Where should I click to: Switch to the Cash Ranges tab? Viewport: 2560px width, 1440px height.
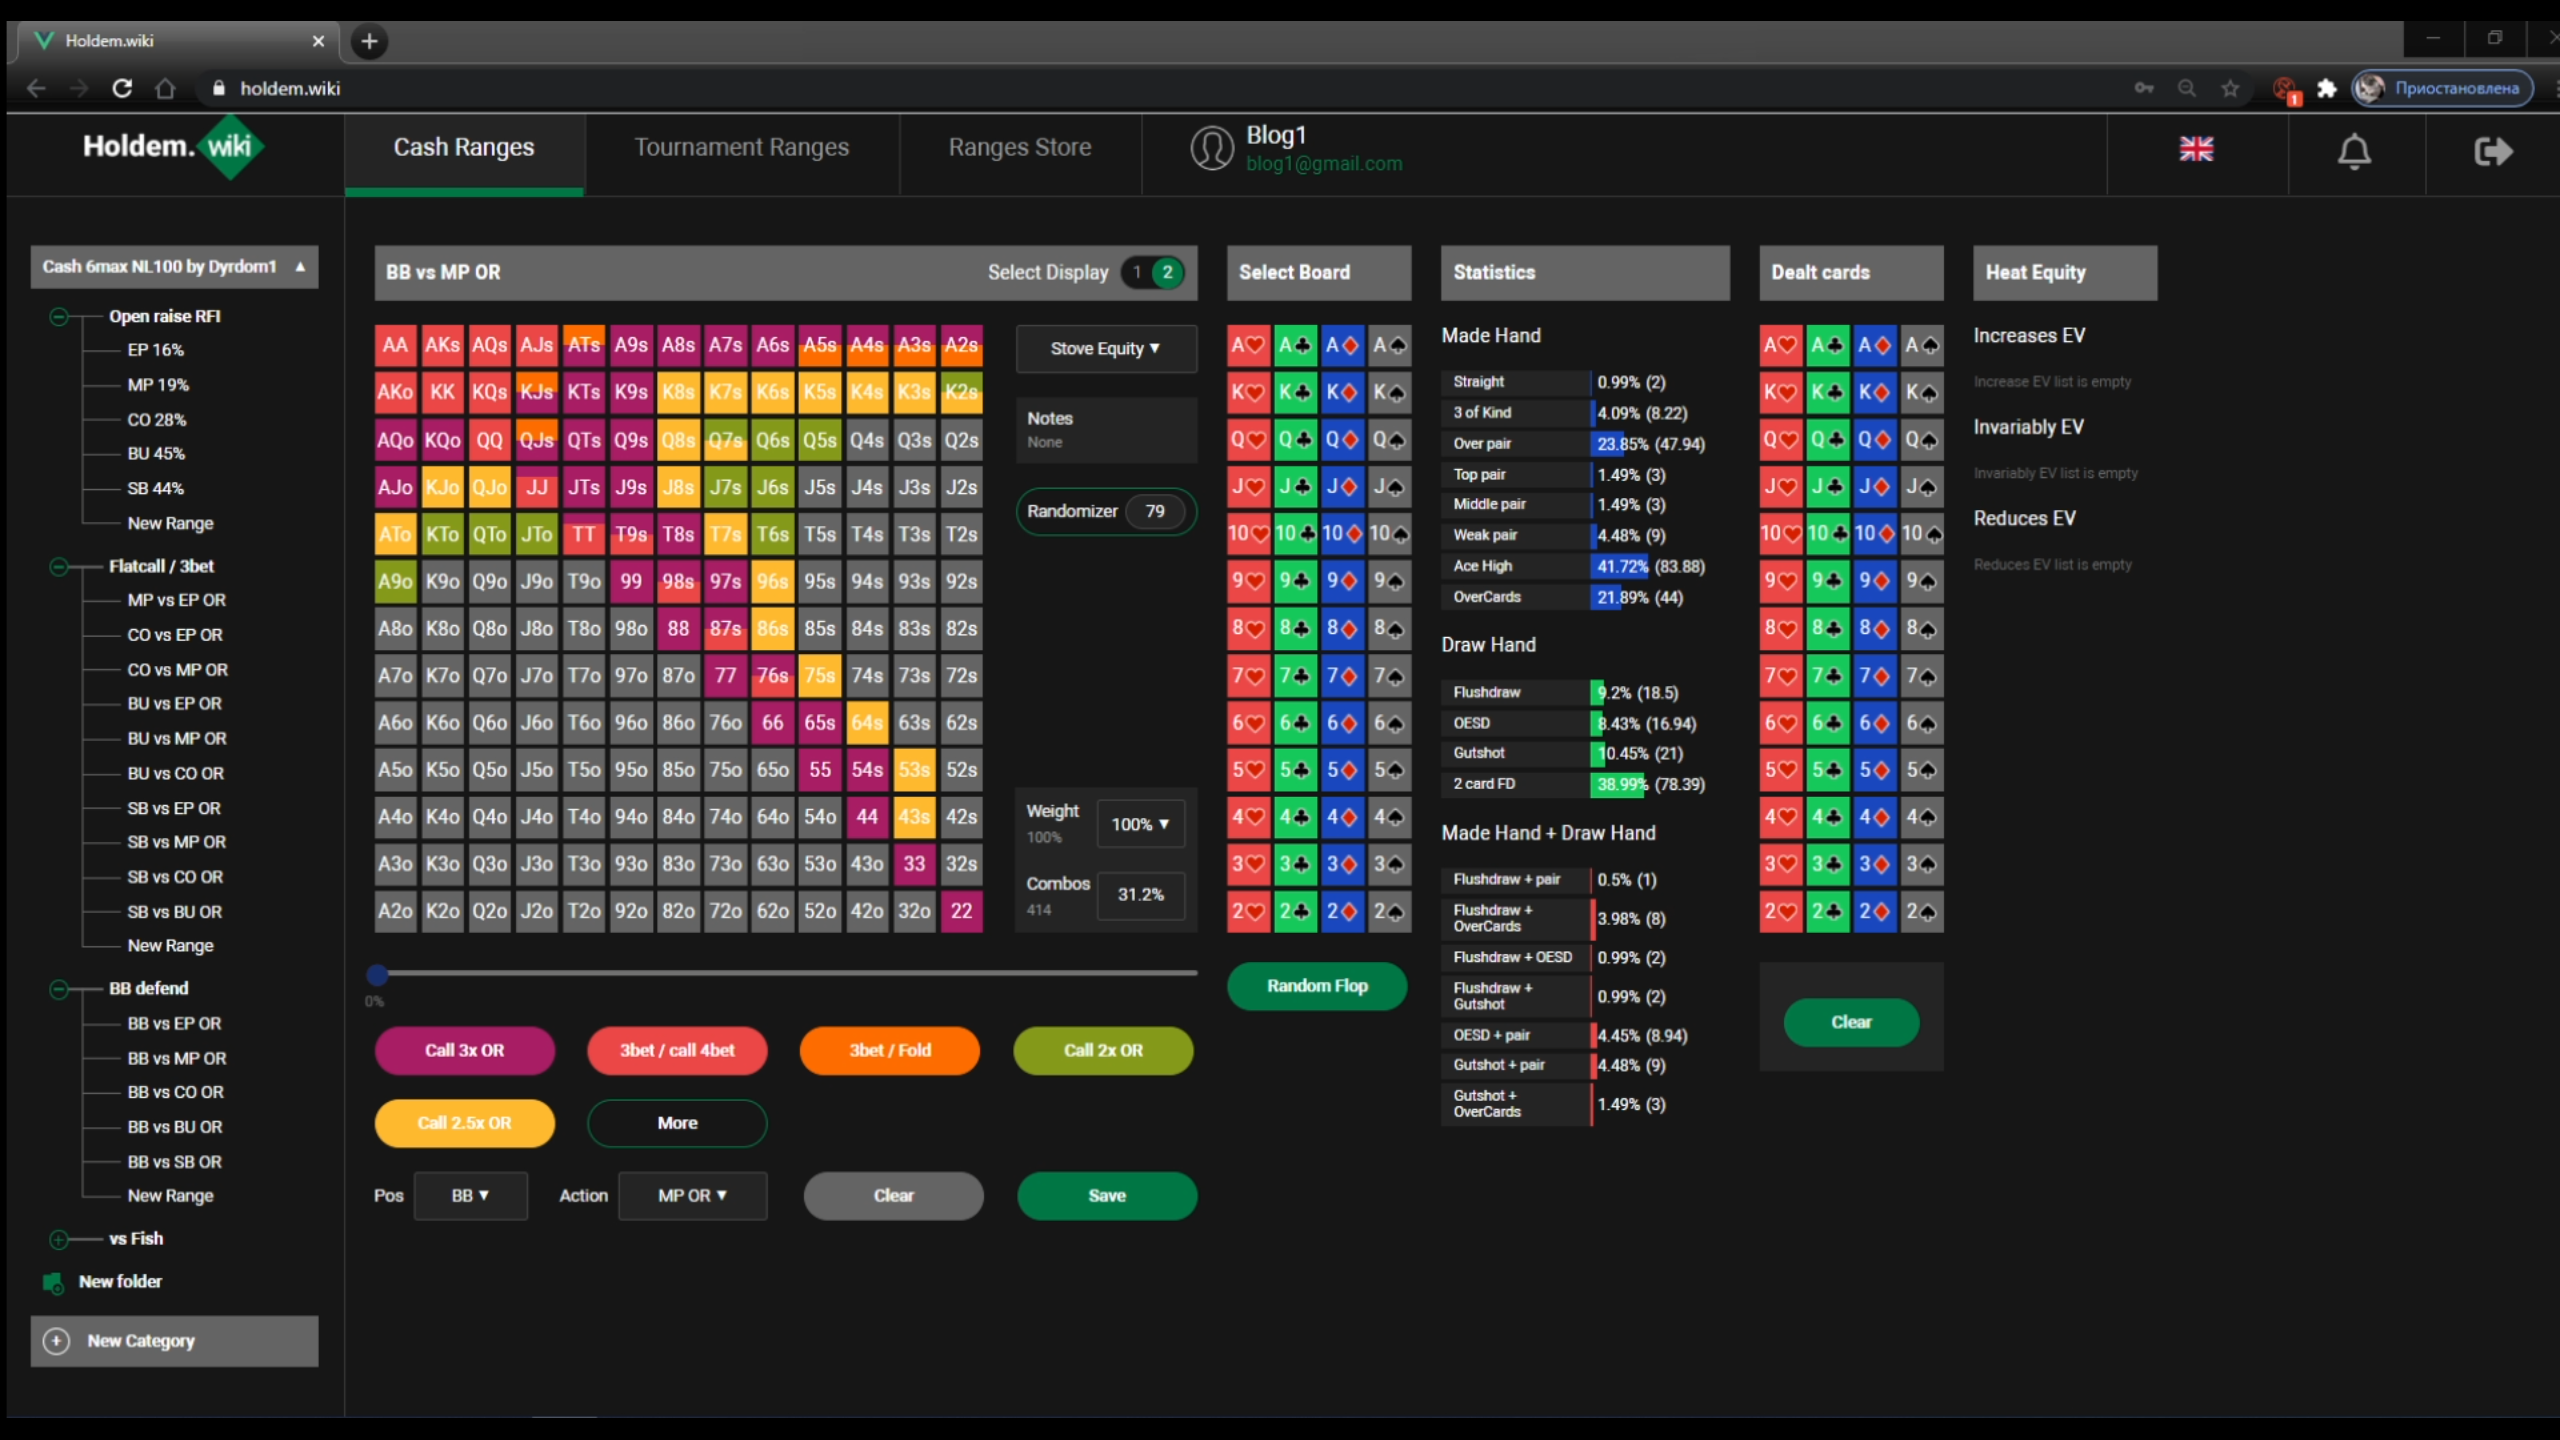pos(464,148)
